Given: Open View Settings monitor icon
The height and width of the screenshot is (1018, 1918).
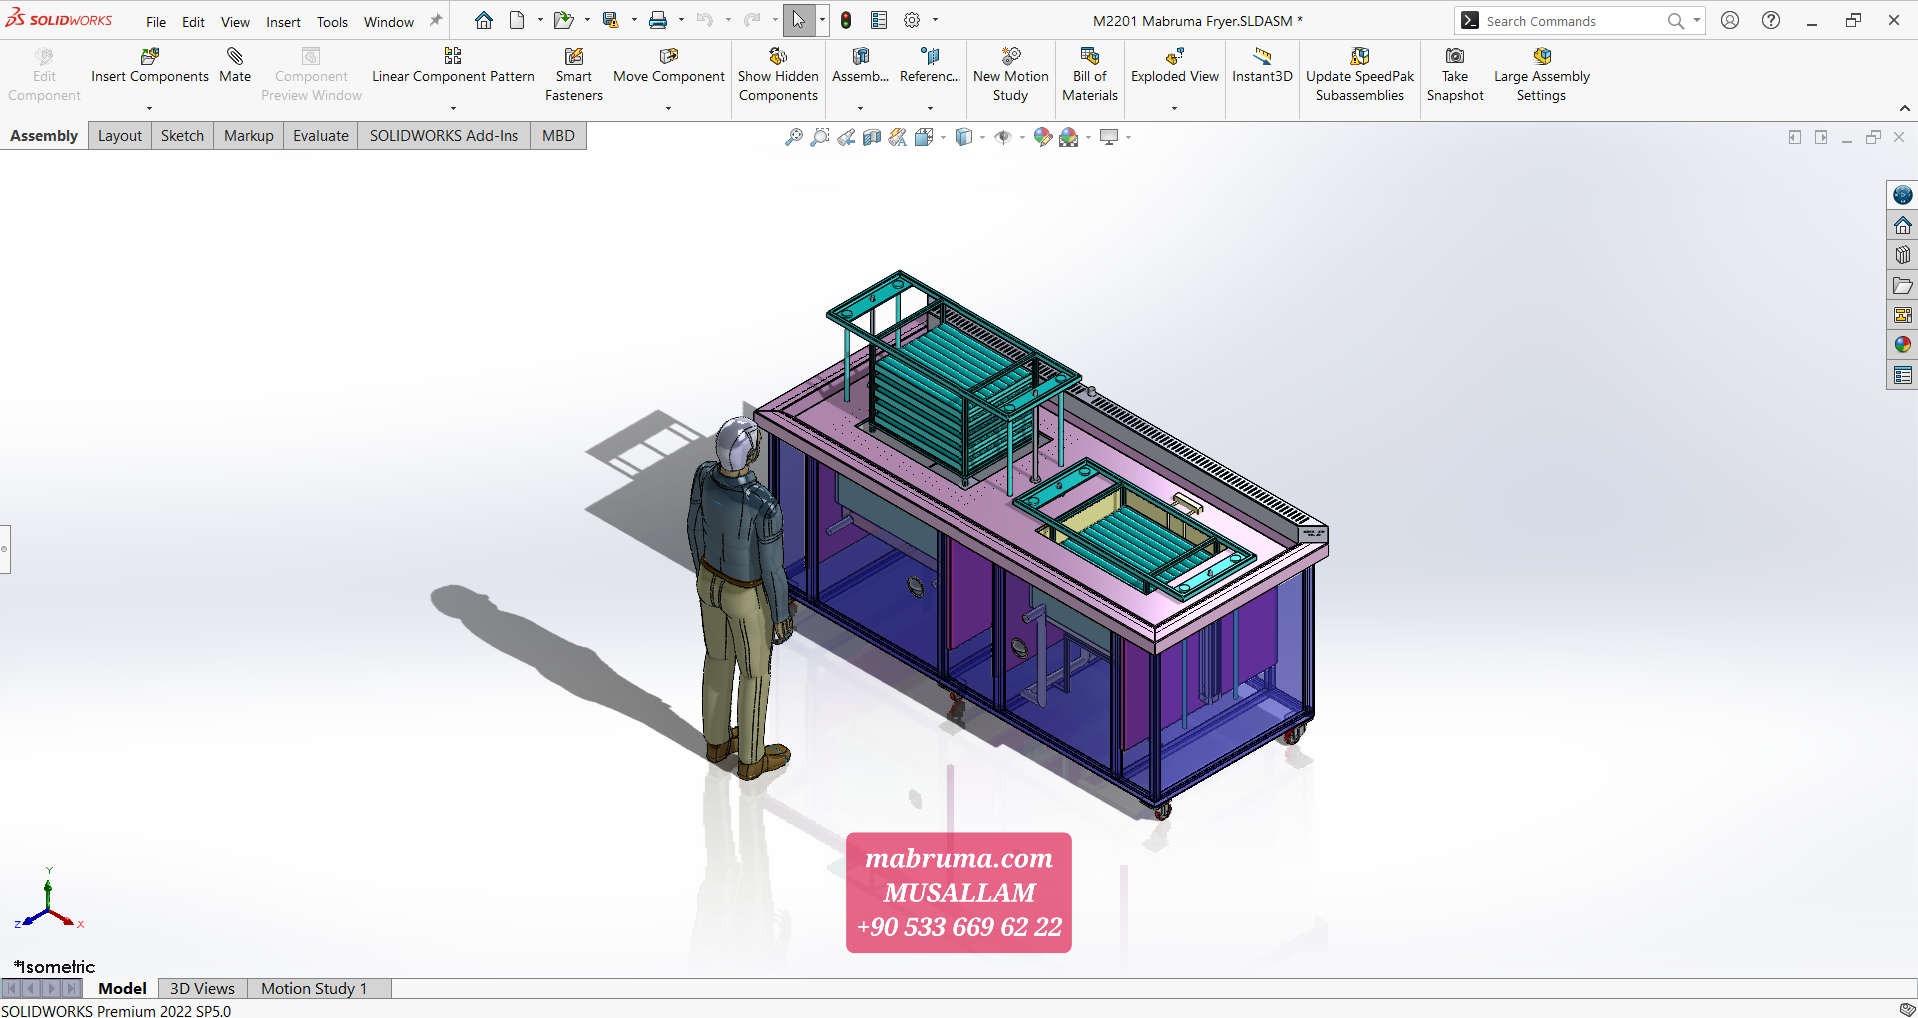Looking at the screenshot, I should [x=1109, y=137].
